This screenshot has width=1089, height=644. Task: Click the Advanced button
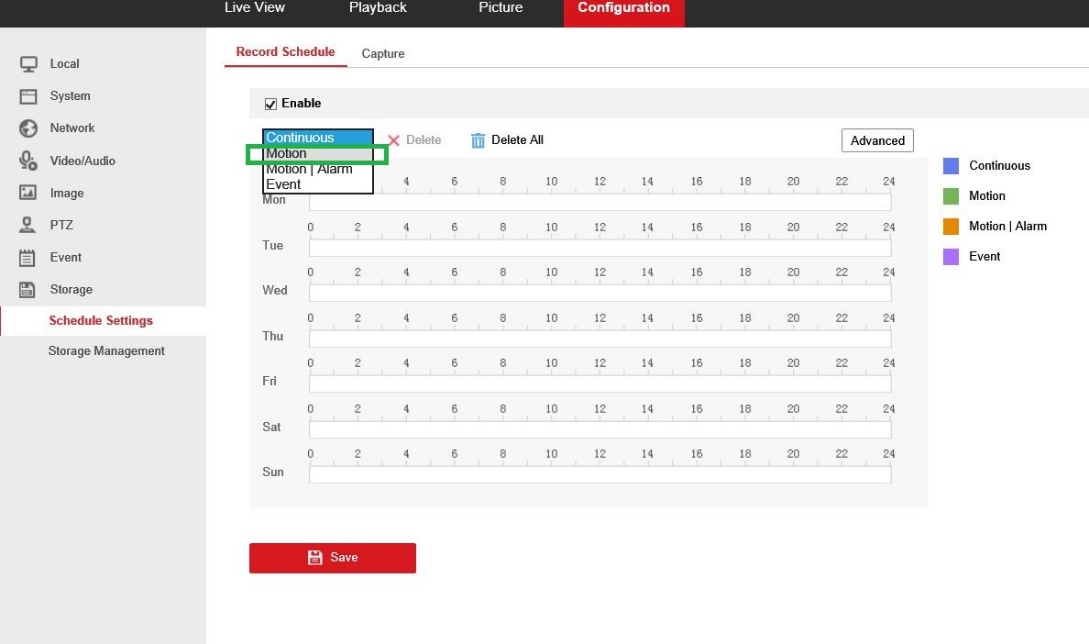[x=877, y=140]
